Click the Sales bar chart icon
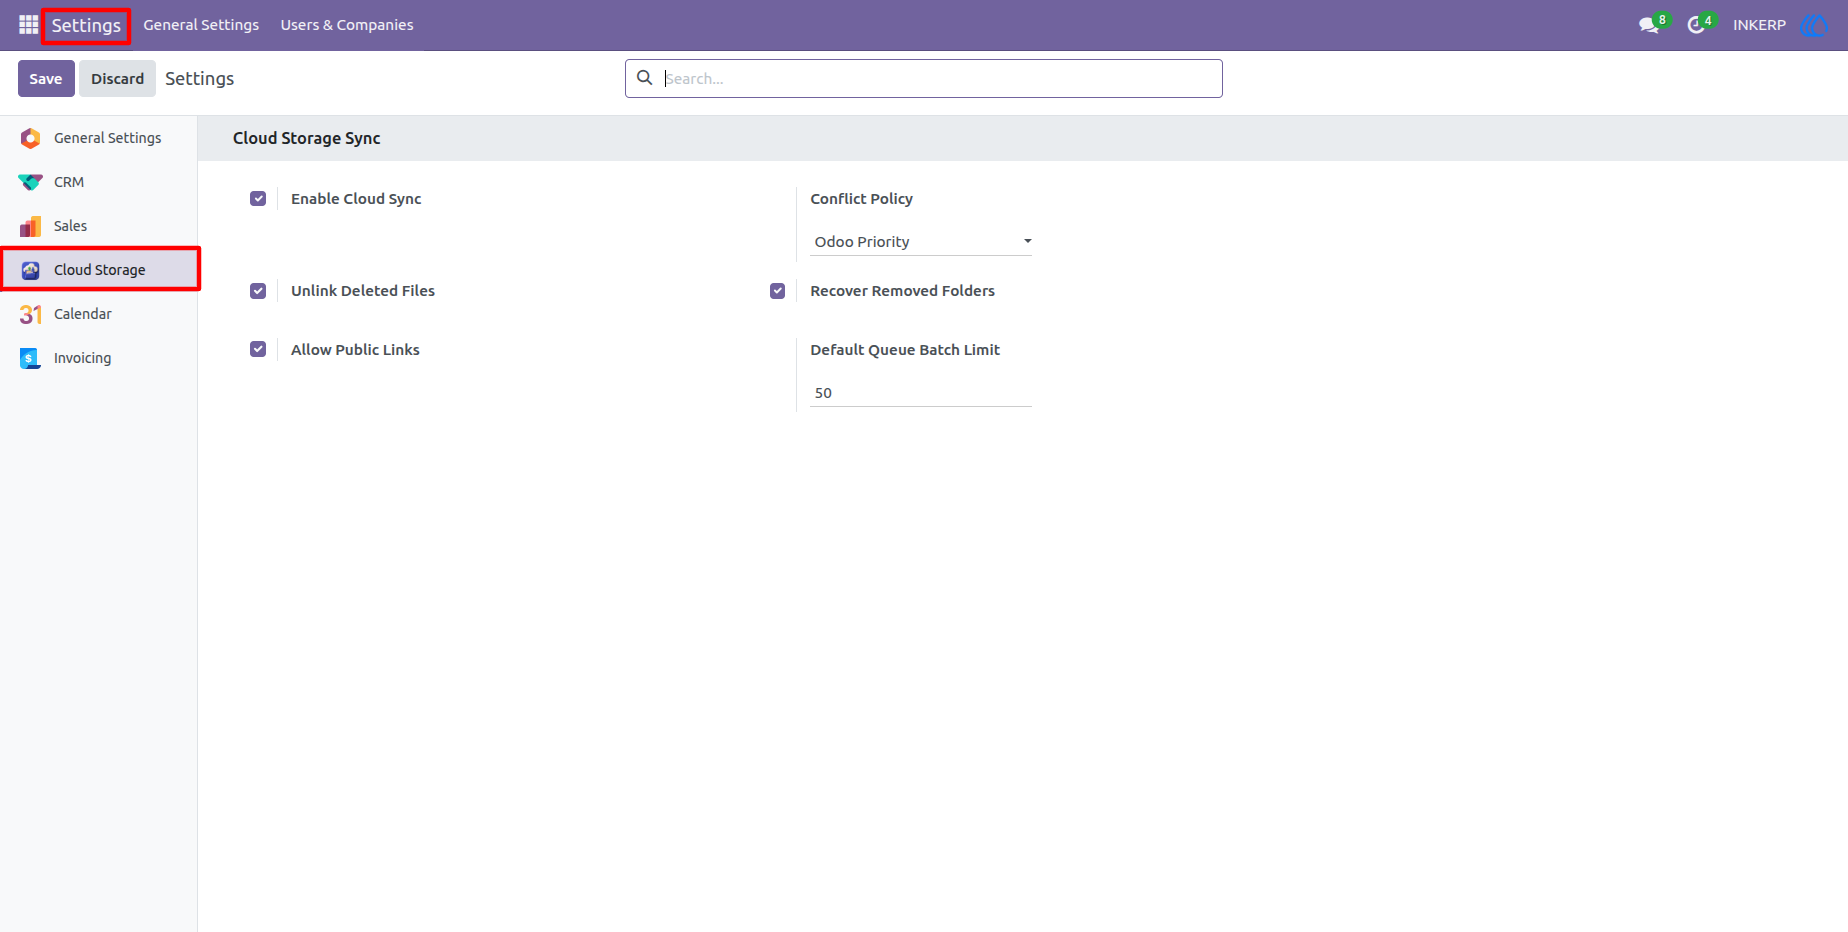 31,226
